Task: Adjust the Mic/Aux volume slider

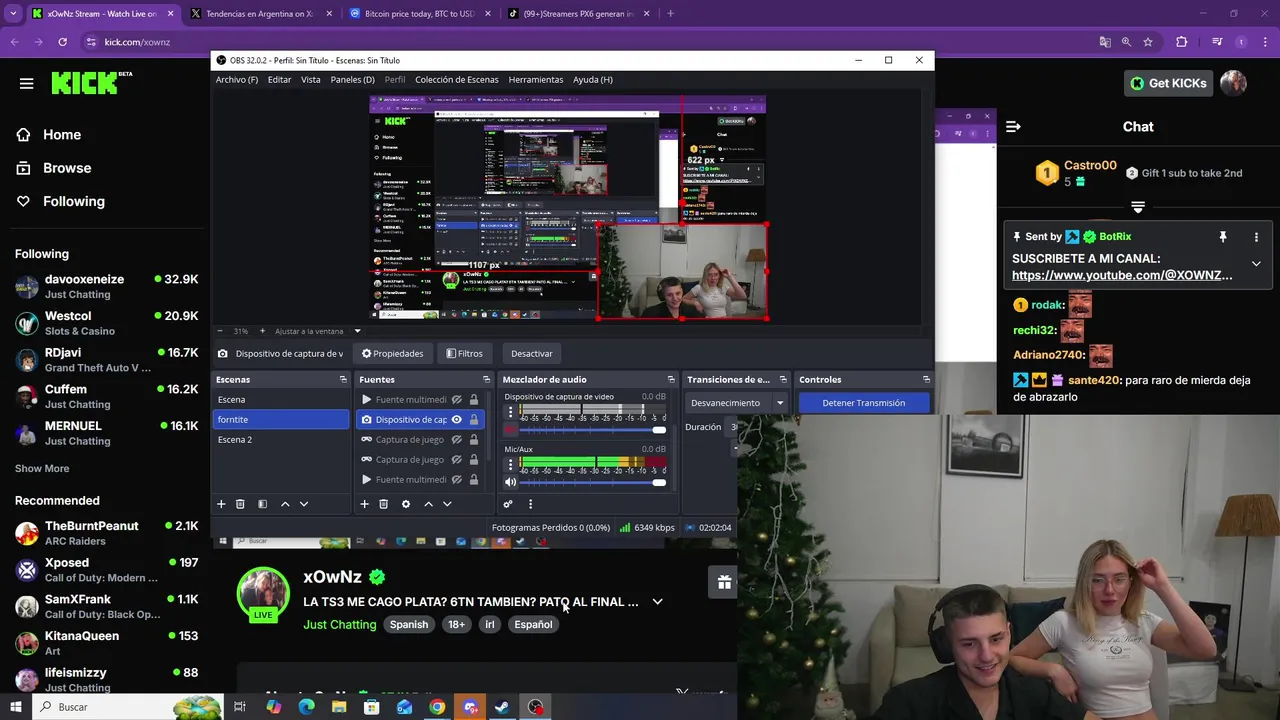Action: [593, 483]
